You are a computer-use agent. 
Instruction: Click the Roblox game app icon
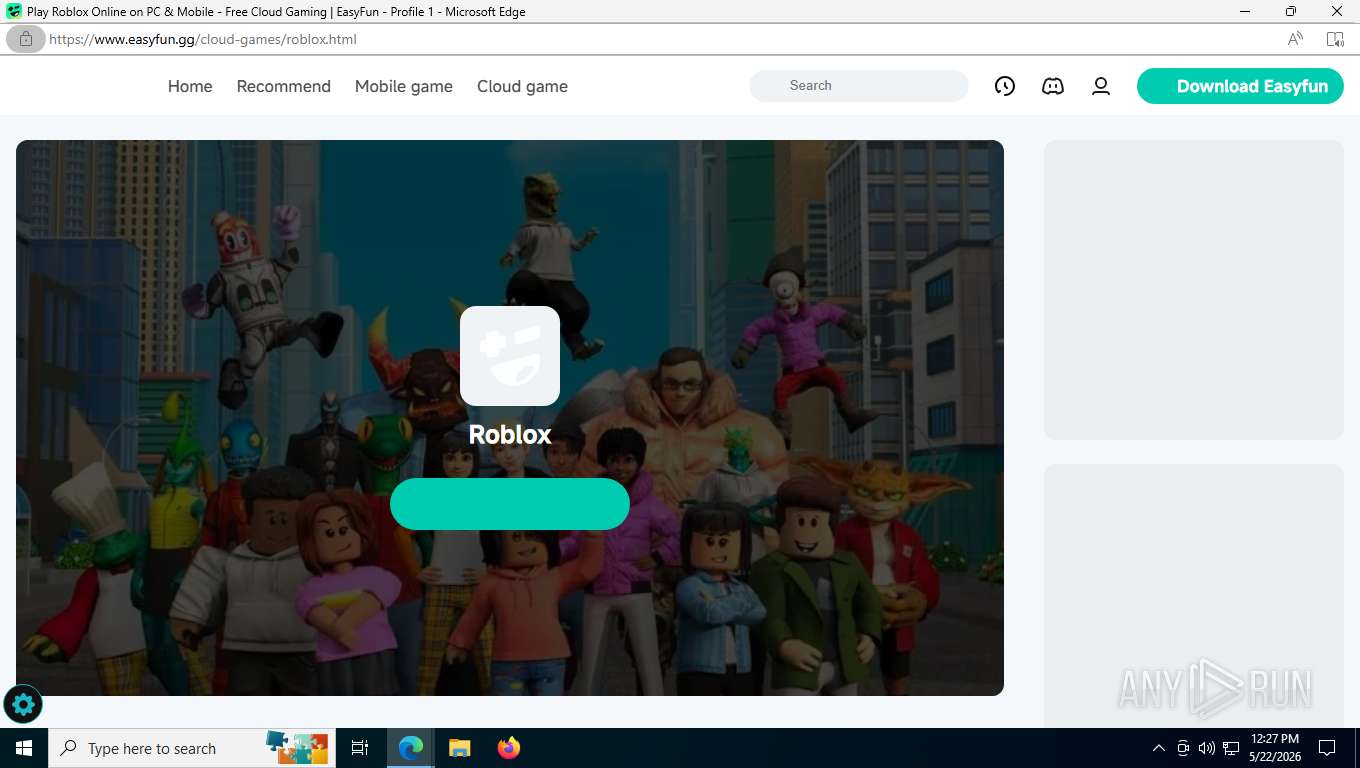coord(510,356)
